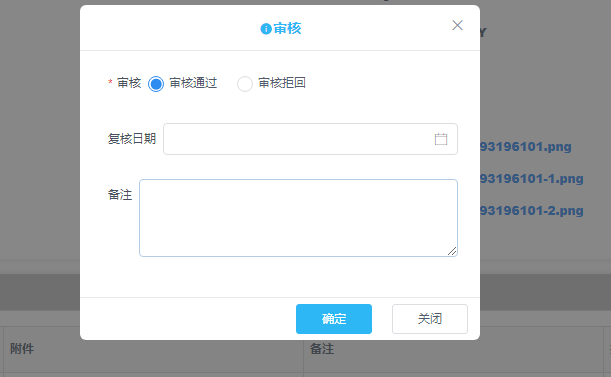This screenshot has height=377, width=611.
Task: Close the 审核 dialog with the X icon
Action: tap(457, 25)
